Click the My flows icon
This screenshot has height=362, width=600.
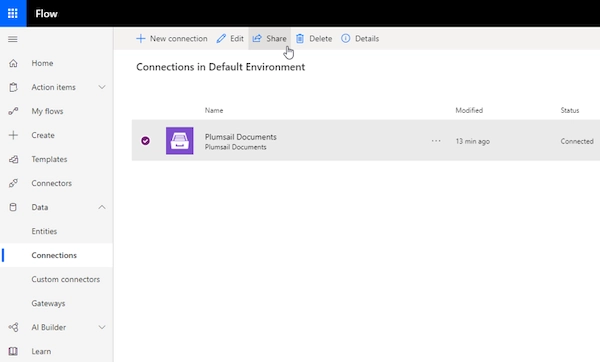click(x=13, y=111)
